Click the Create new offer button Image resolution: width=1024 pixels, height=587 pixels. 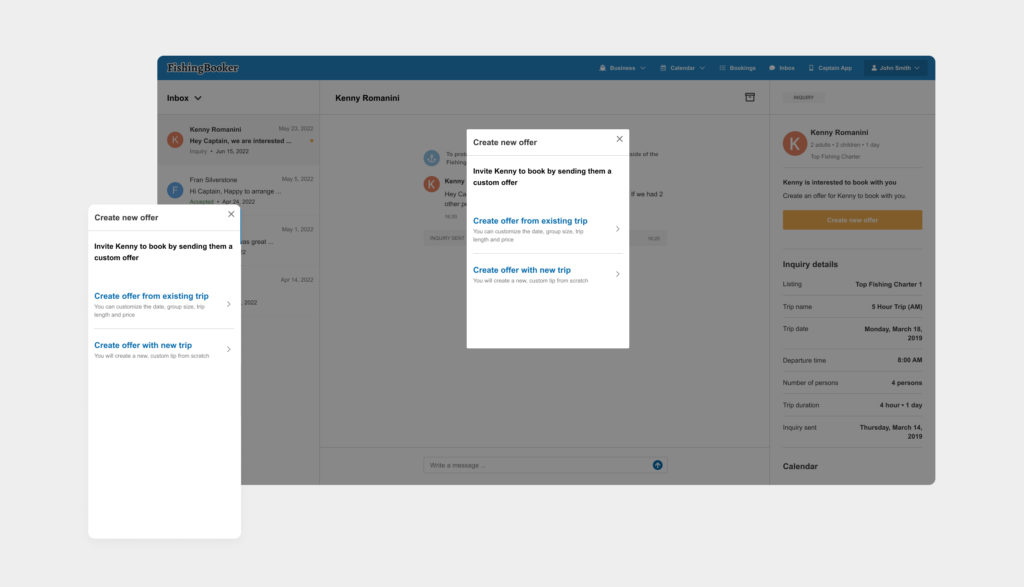[x=852, y=219]
